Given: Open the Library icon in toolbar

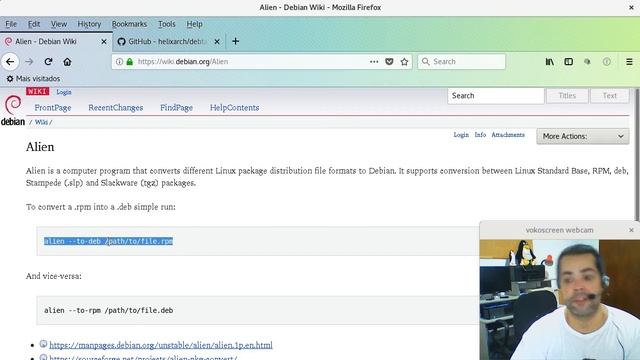Looking at the screenshot, I should 550,62.
